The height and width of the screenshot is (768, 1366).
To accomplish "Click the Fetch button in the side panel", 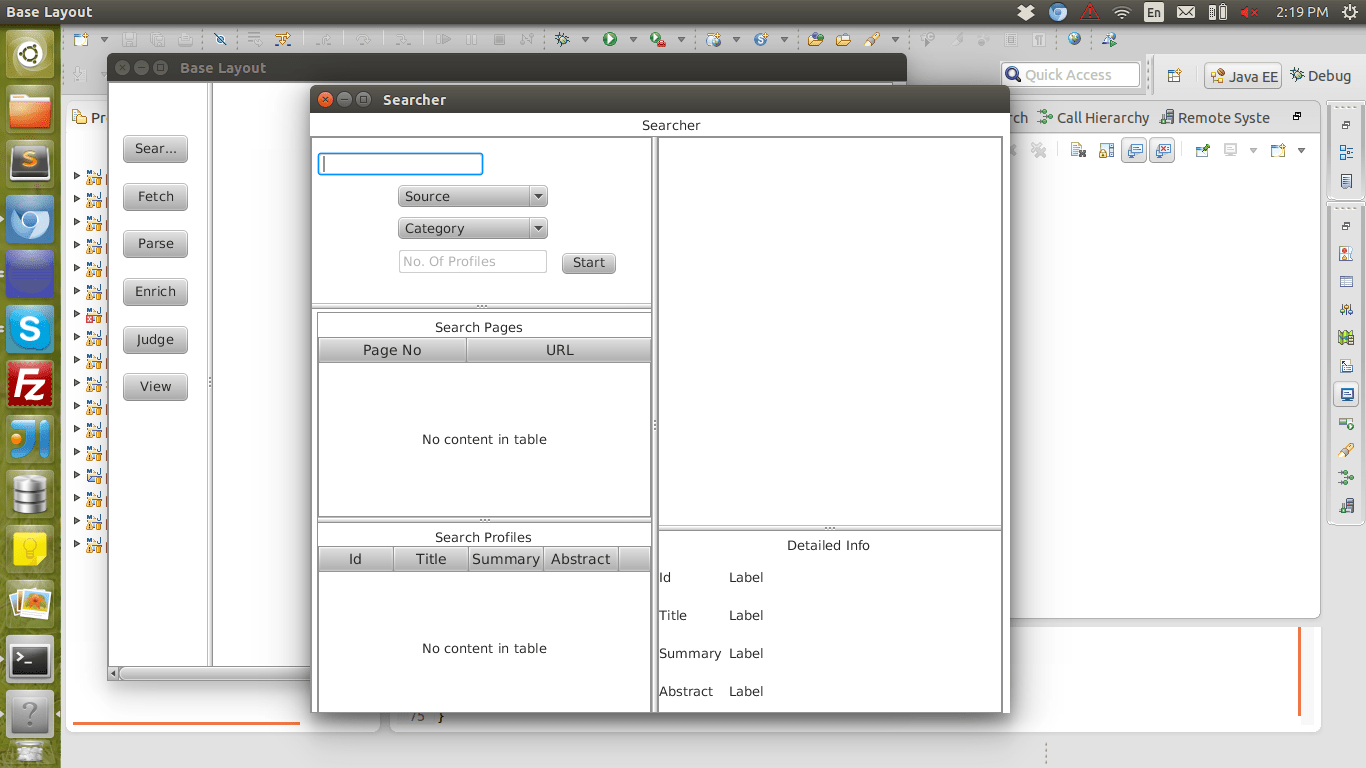I will (155, 197).
